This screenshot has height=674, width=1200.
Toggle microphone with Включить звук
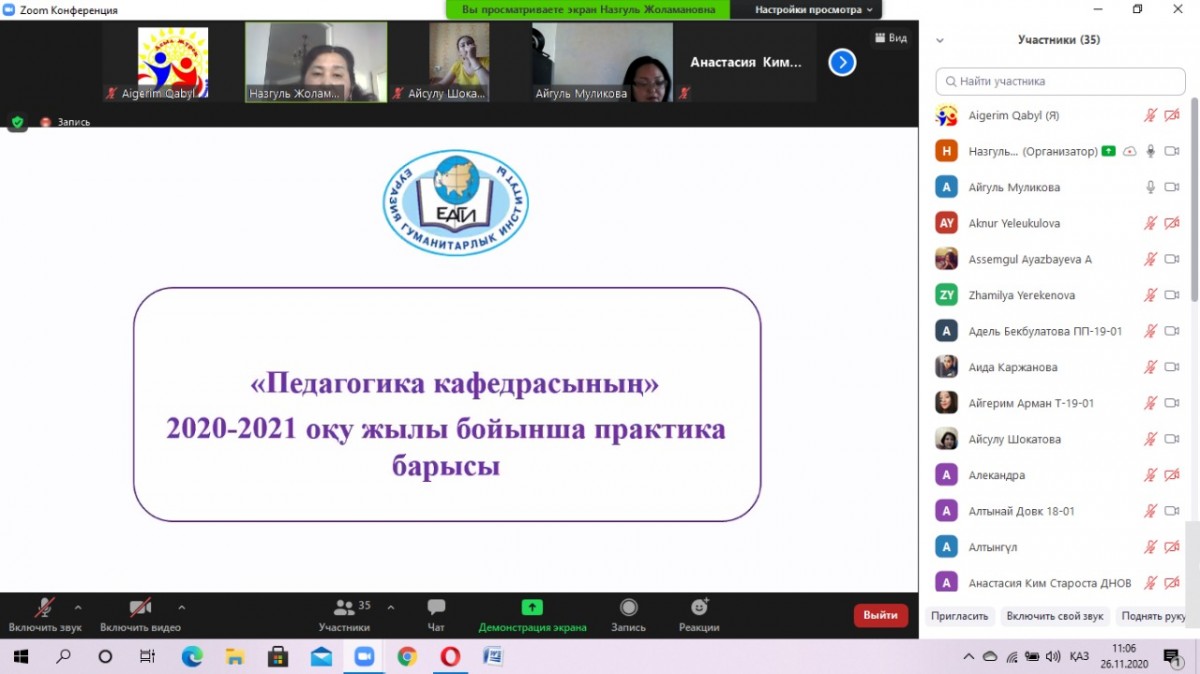click(45, 608)
